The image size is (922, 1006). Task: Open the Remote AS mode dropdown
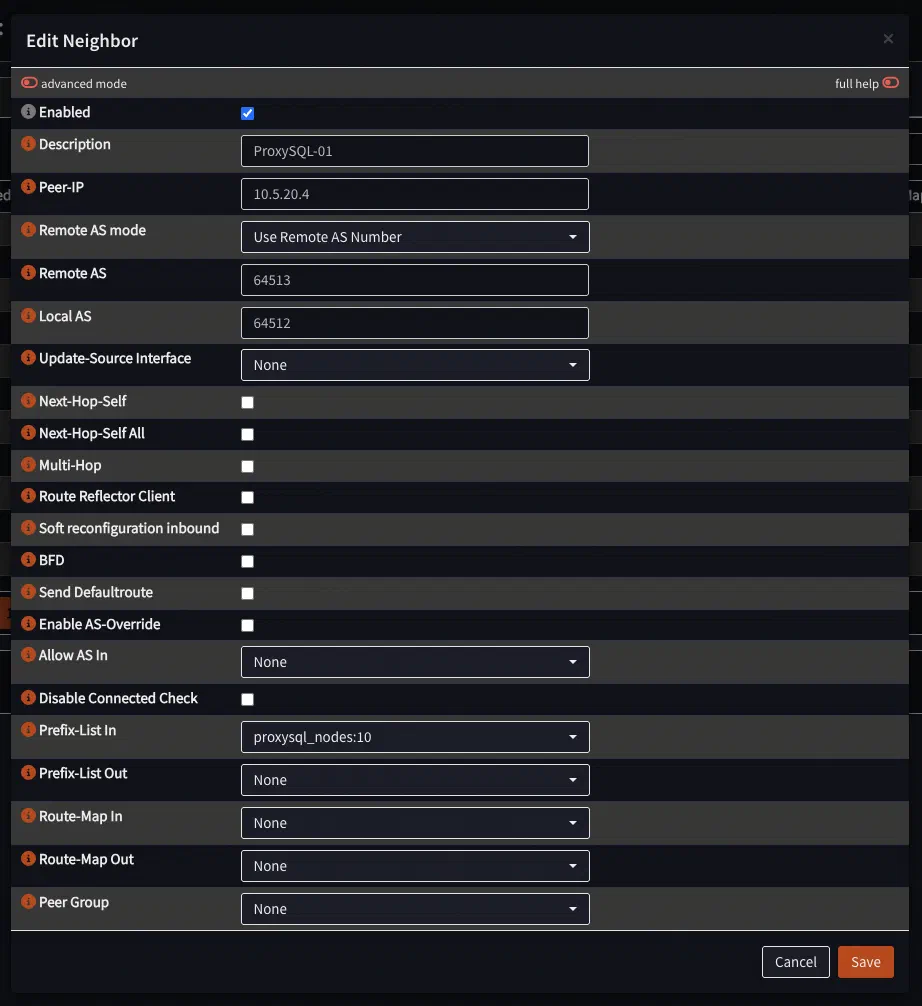pos(415,237)
